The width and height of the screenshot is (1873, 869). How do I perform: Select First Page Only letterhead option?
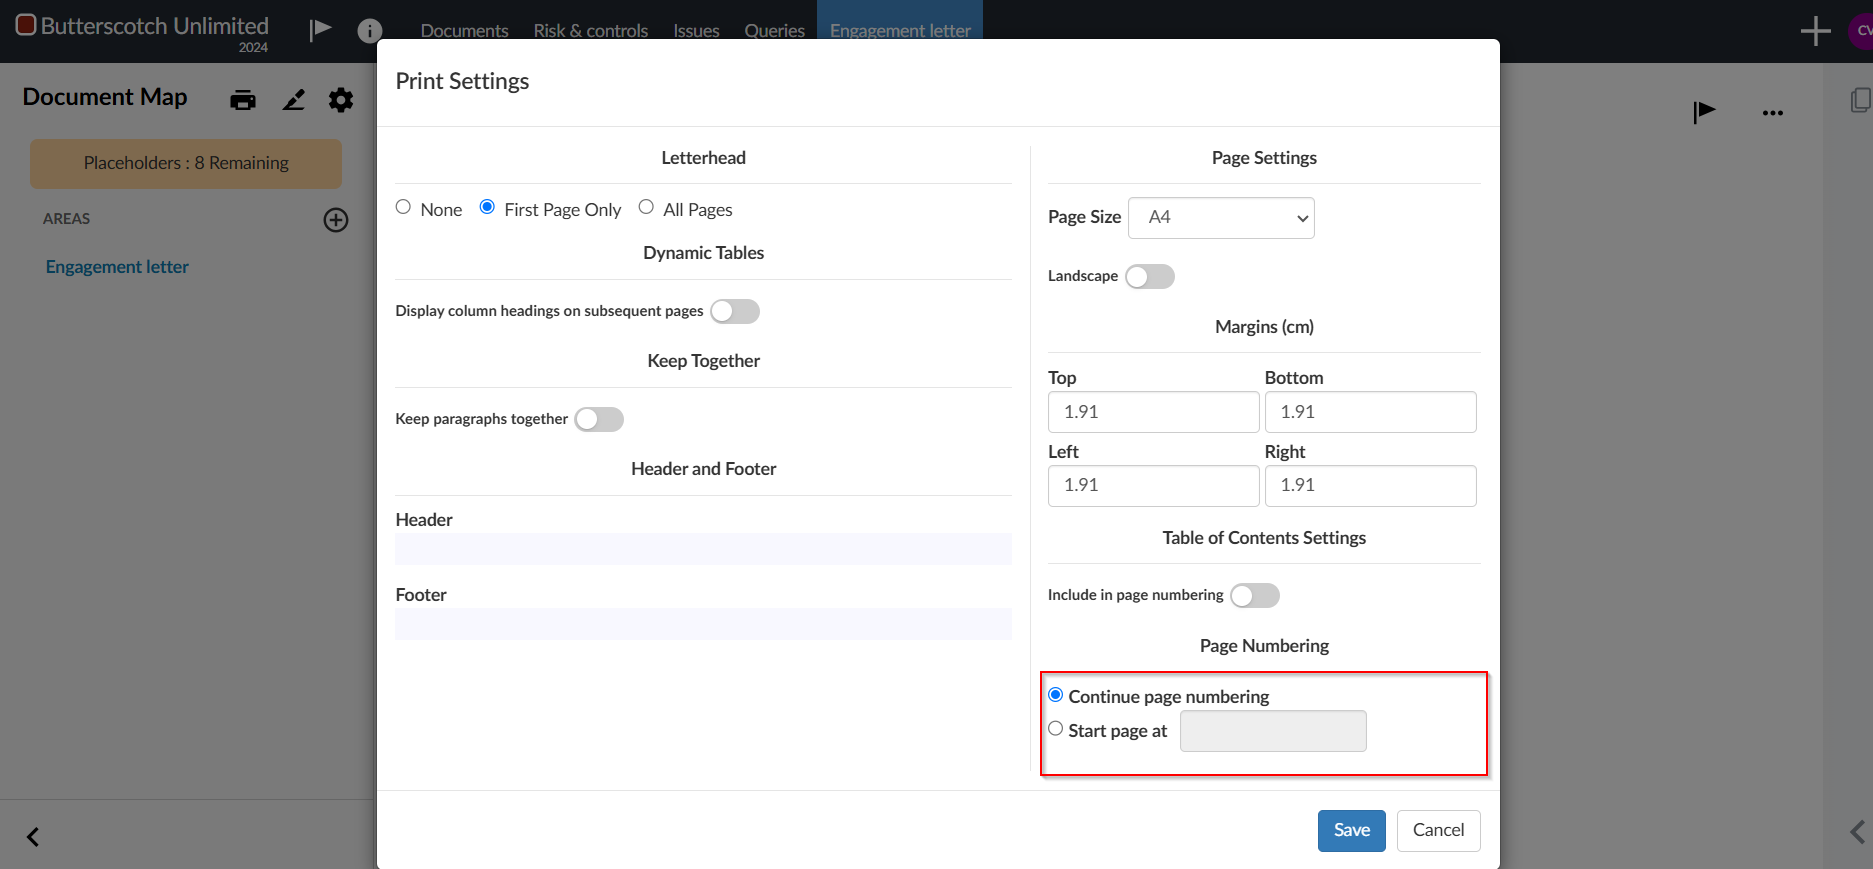pyautogui.click(x=487, y=207)
